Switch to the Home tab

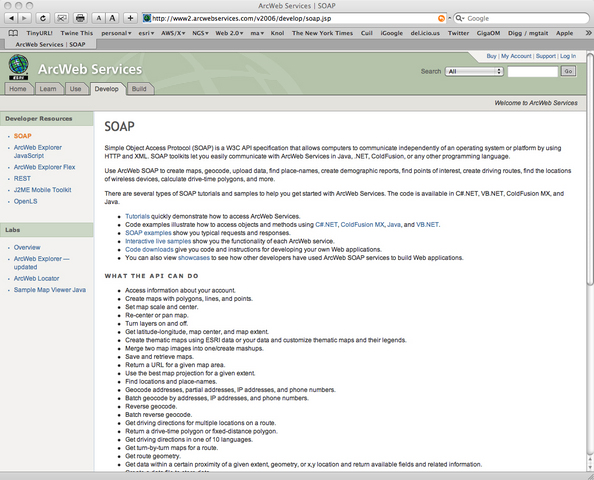click(x=18, y=89)
